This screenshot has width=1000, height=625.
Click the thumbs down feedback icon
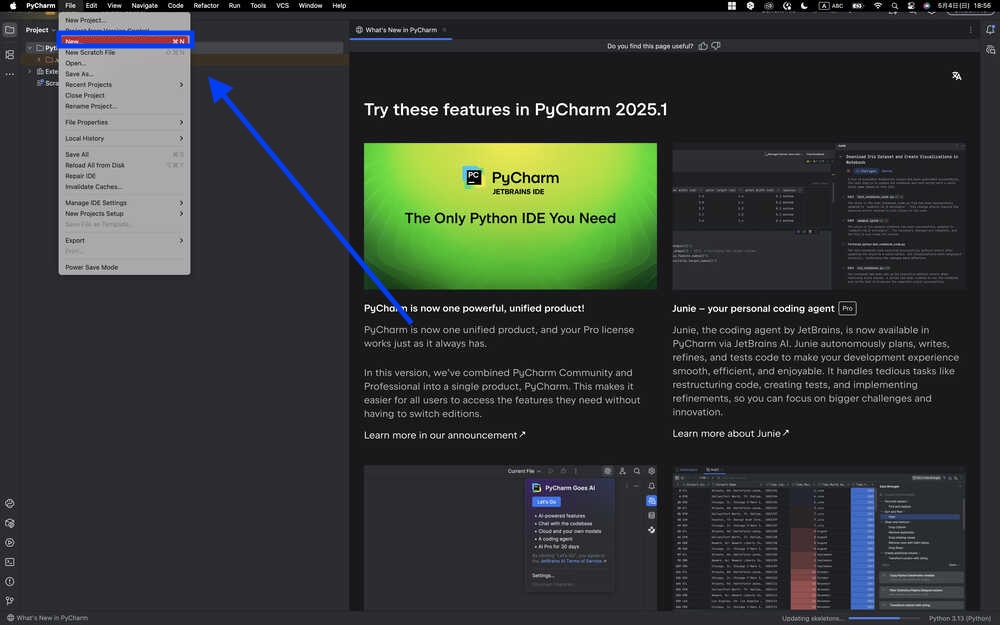(716, 46)
